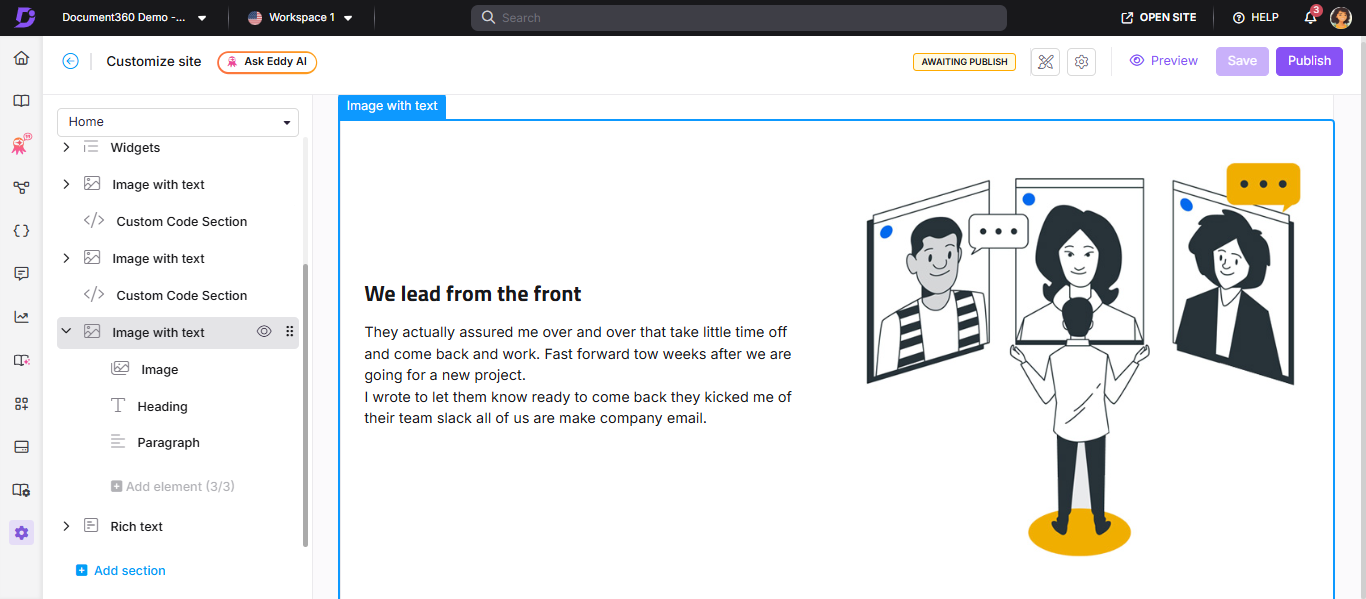Open the Home icon in left sidebar
The image size is (1366, 599).
[21, 58]
